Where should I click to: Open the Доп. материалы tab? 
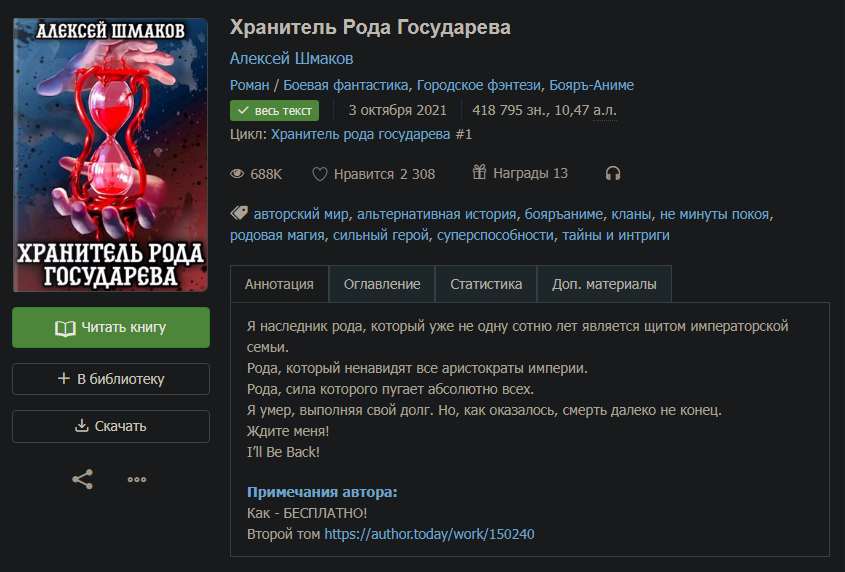(604, 284)
